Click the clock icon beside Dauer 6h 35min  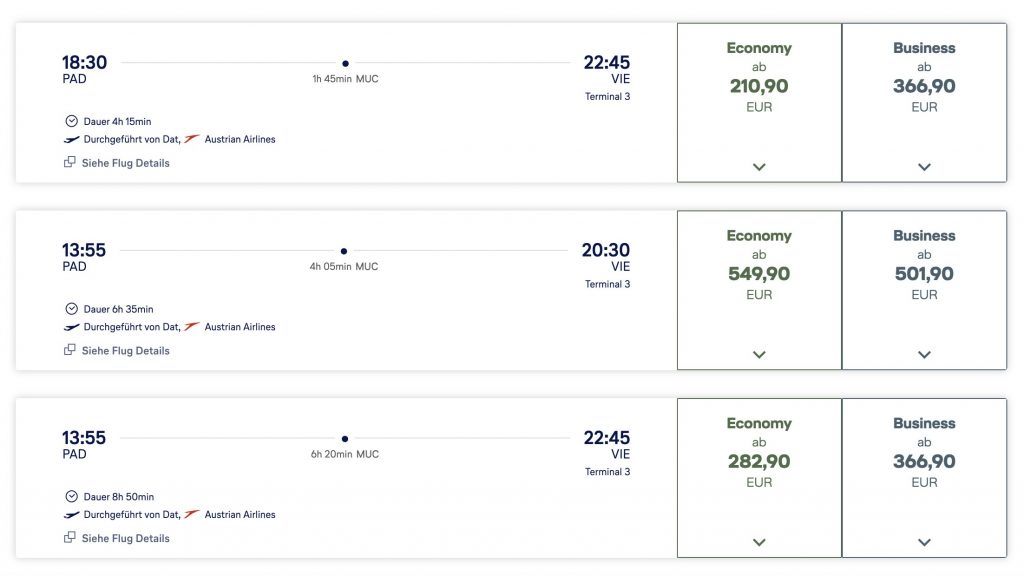(x=71, y=309)
